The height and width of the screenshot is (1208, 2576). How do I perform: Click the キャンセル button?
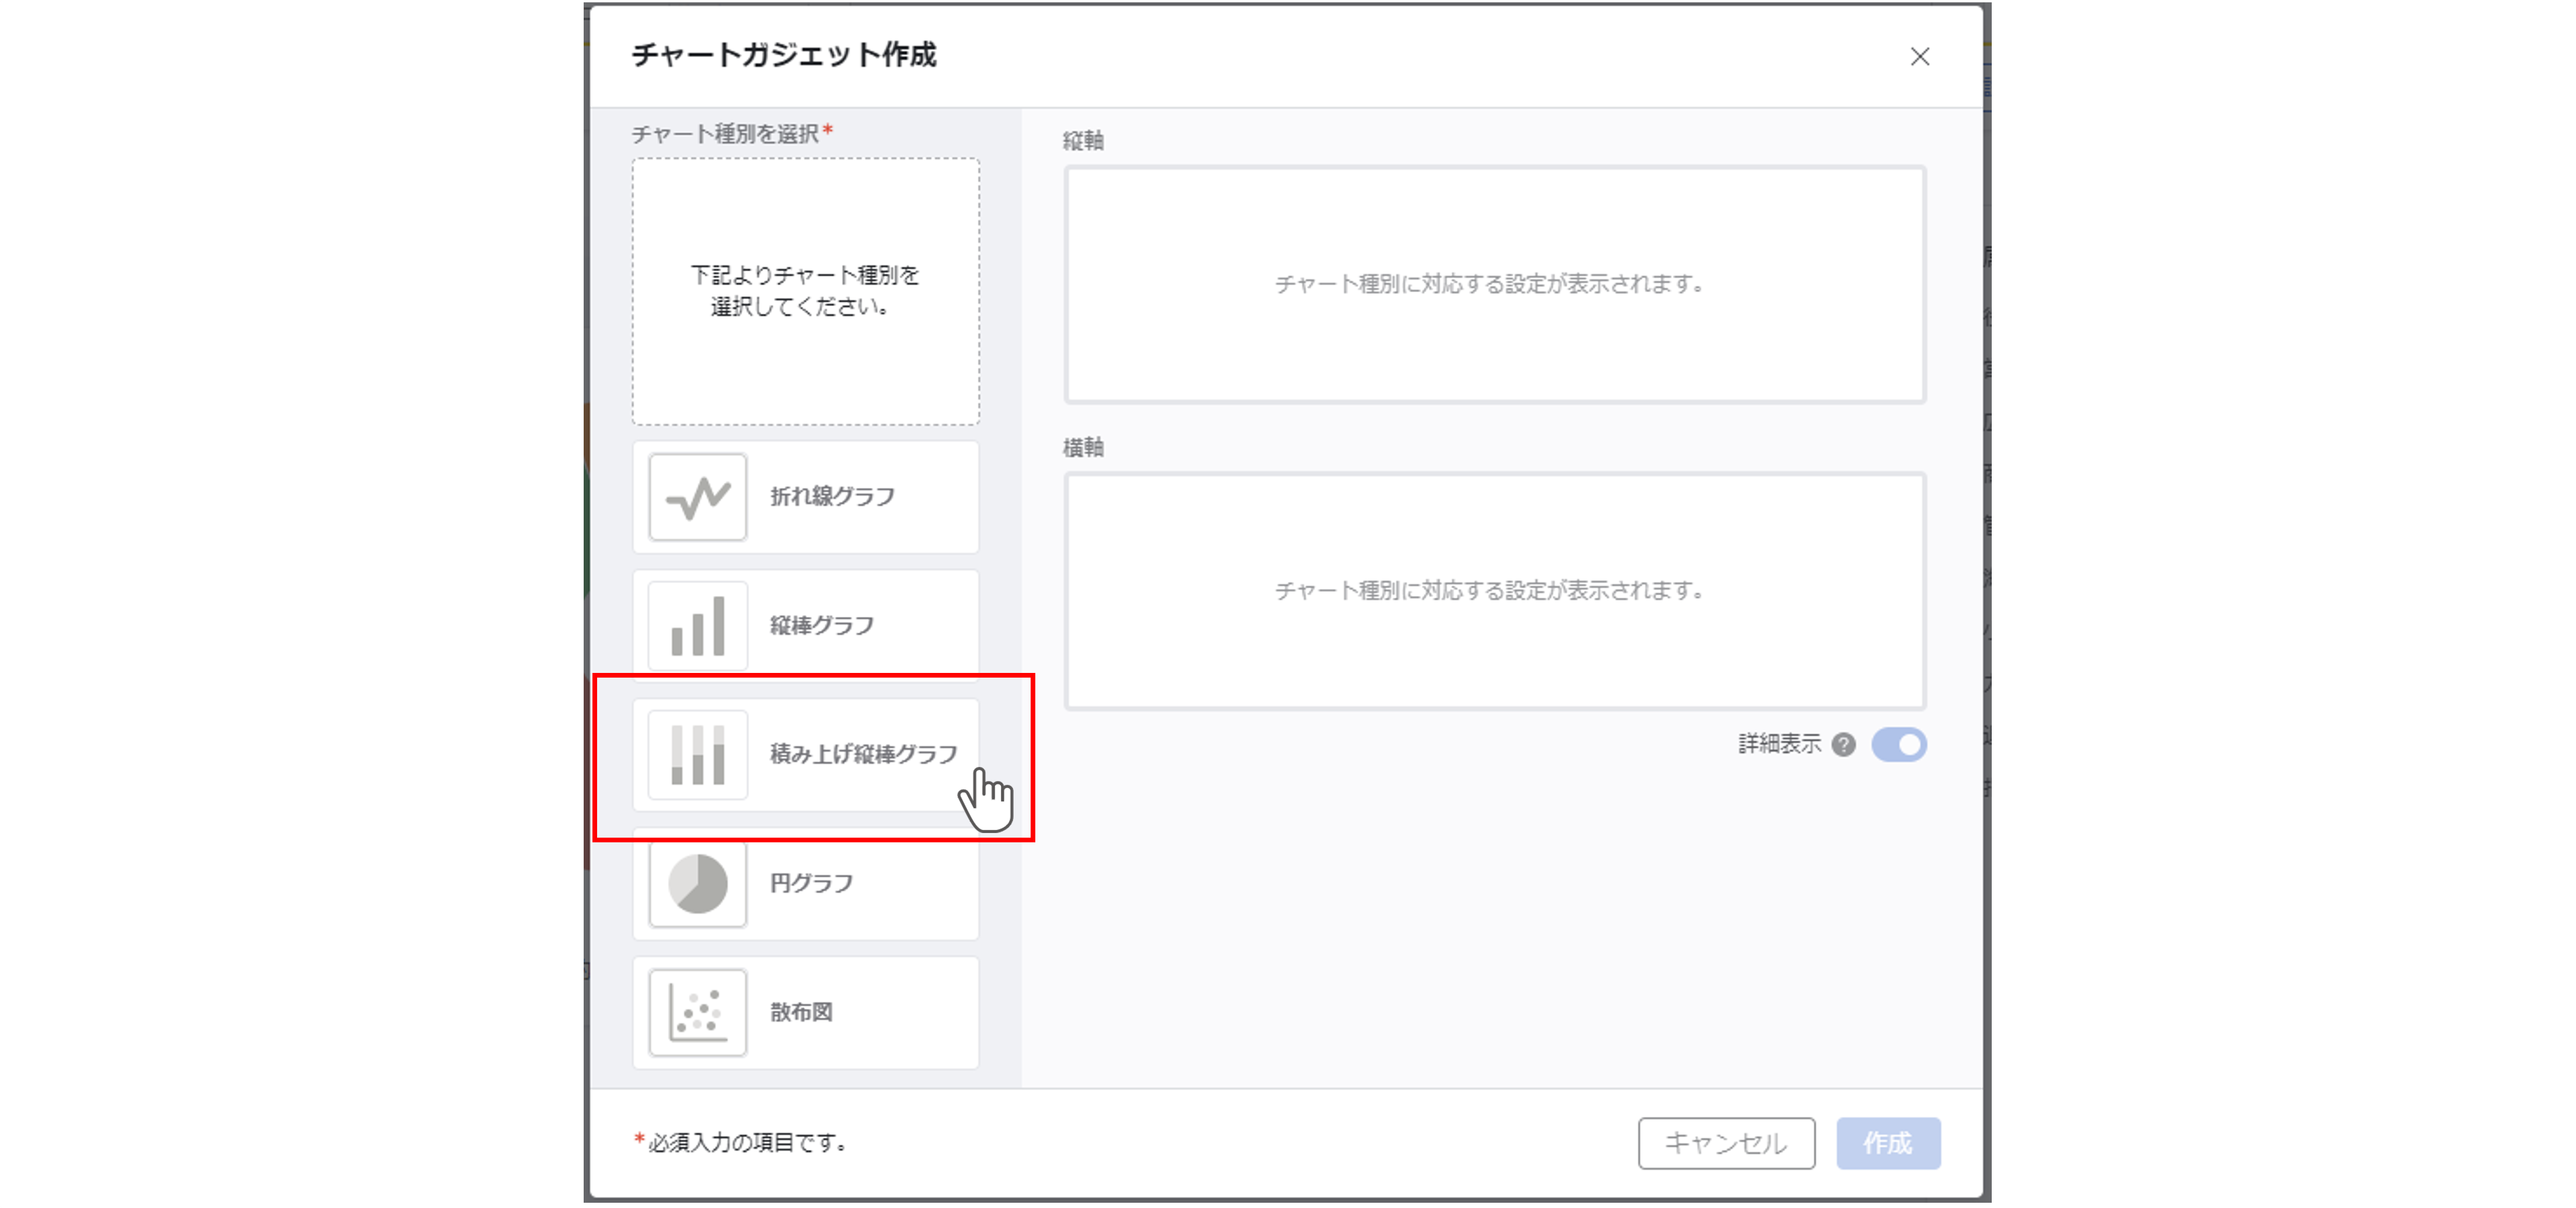1725,1143
